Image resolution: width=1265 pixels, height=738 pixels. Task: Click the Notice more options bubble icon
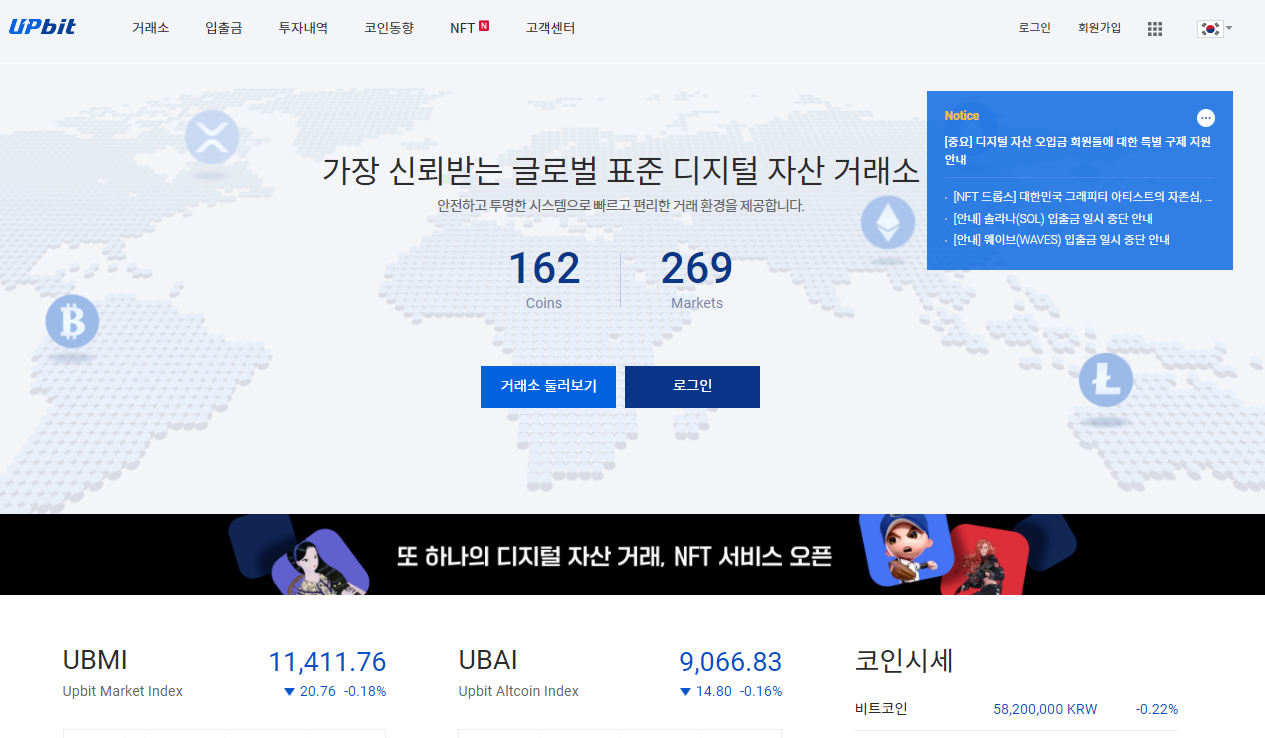point(1205,117)
